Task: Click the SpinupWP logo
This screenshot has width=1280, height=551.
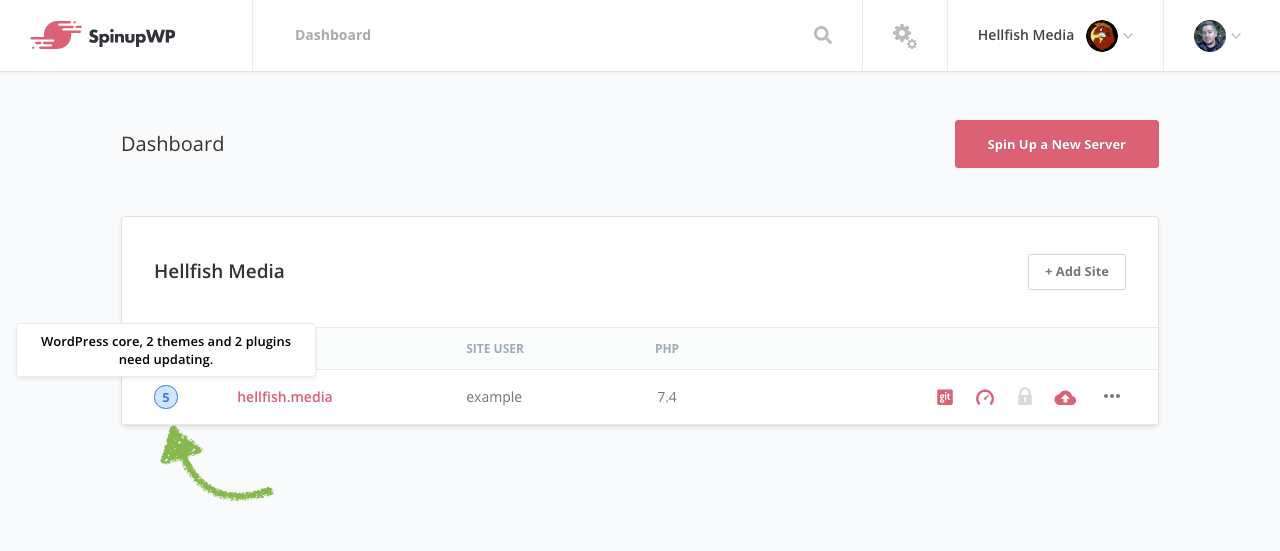Action: [103, 35]
